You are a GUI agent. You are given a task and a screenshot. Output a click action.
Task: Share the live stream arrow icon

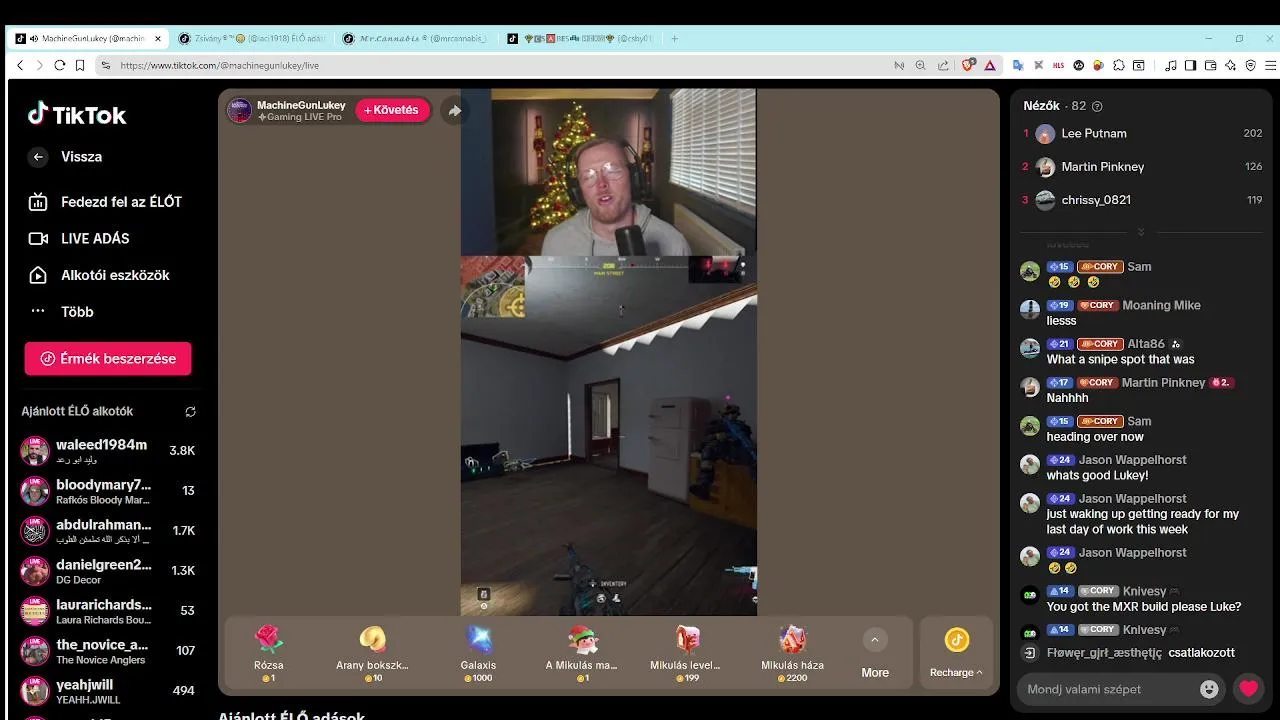click(x=454, y=110)
